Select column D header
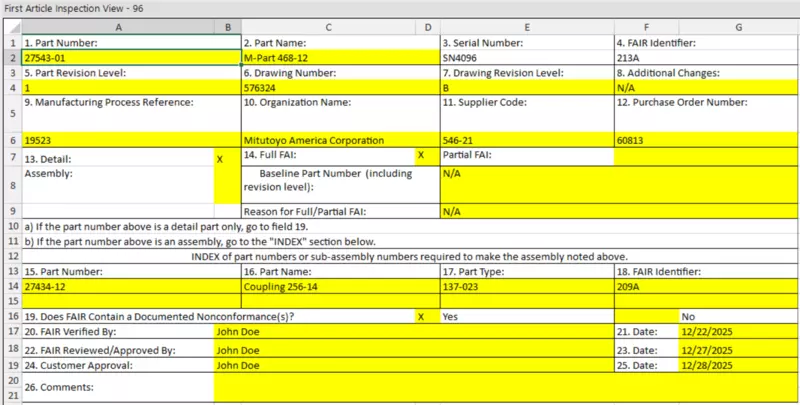The width and height of the screenshot is (800, 405). pos(428,28)
